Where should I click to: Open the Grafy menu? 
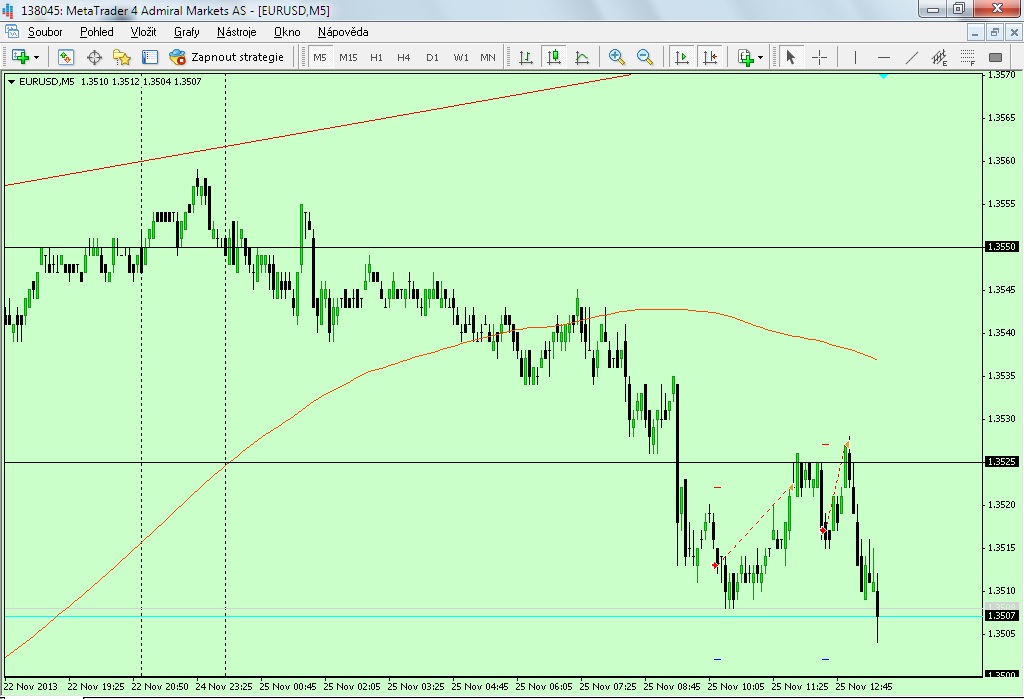pyautogui.click(x=187, y=31)
